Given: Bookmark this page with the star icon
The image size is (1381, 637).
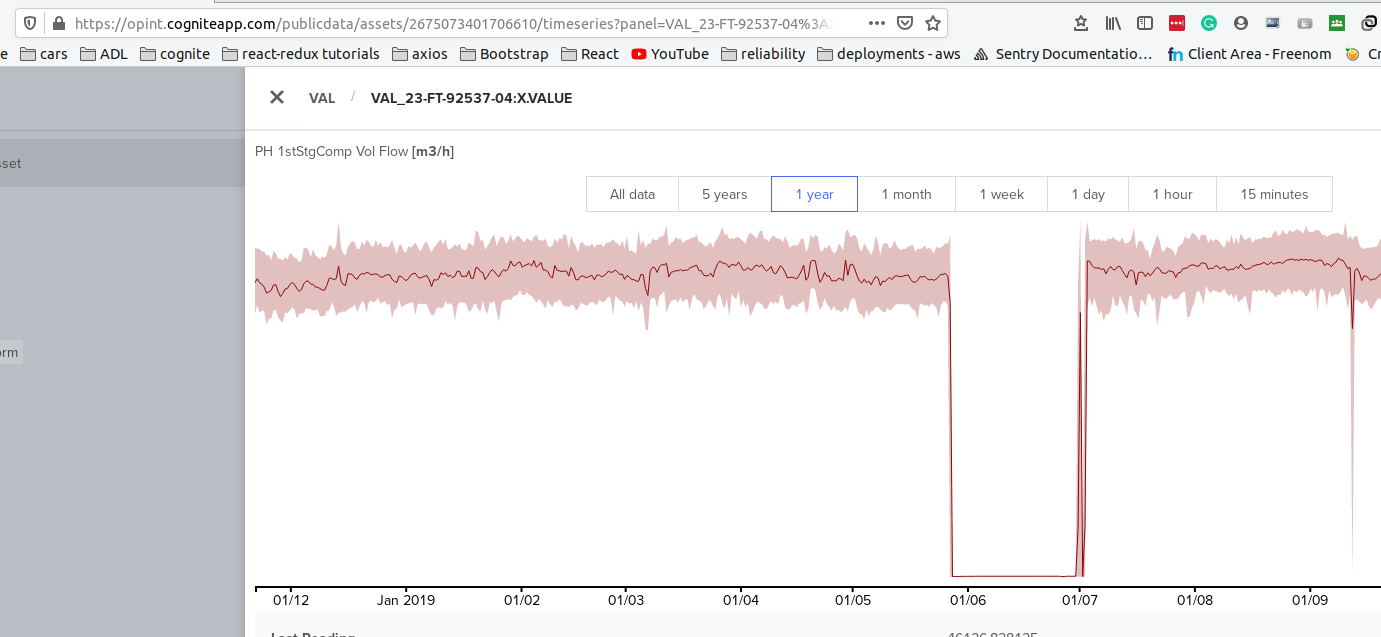Looking at the screenshot, I should click(931, 22).
